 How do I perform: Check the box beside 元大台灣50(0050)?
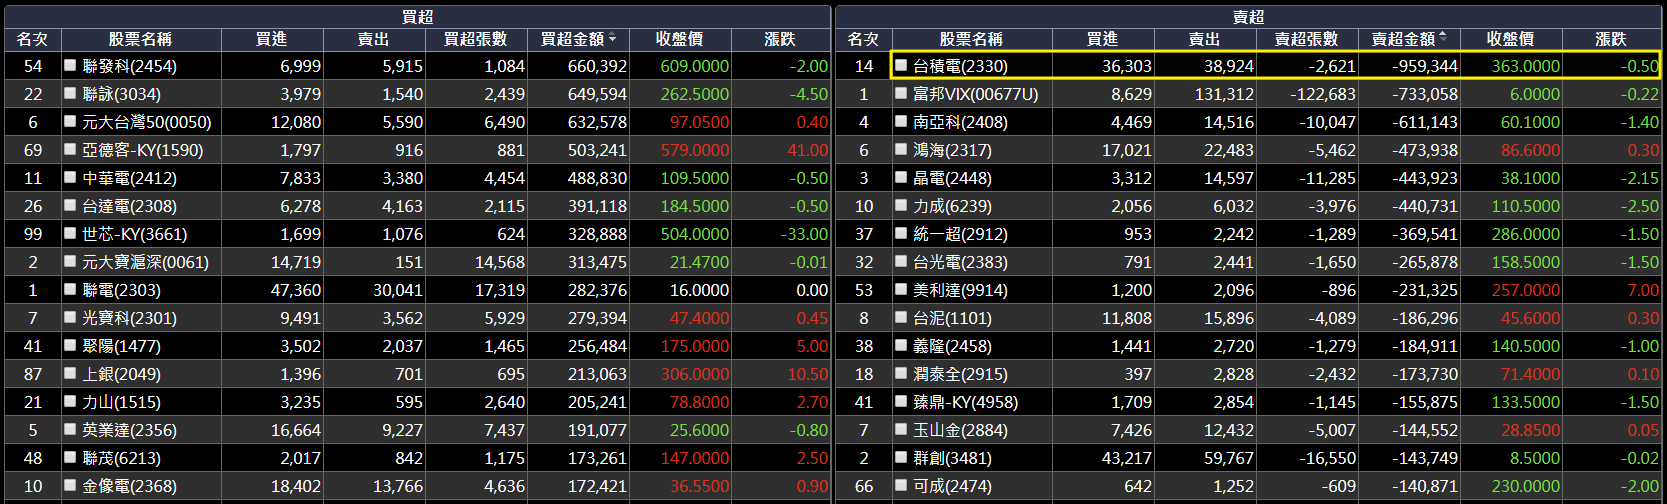(x=70, y=121)
